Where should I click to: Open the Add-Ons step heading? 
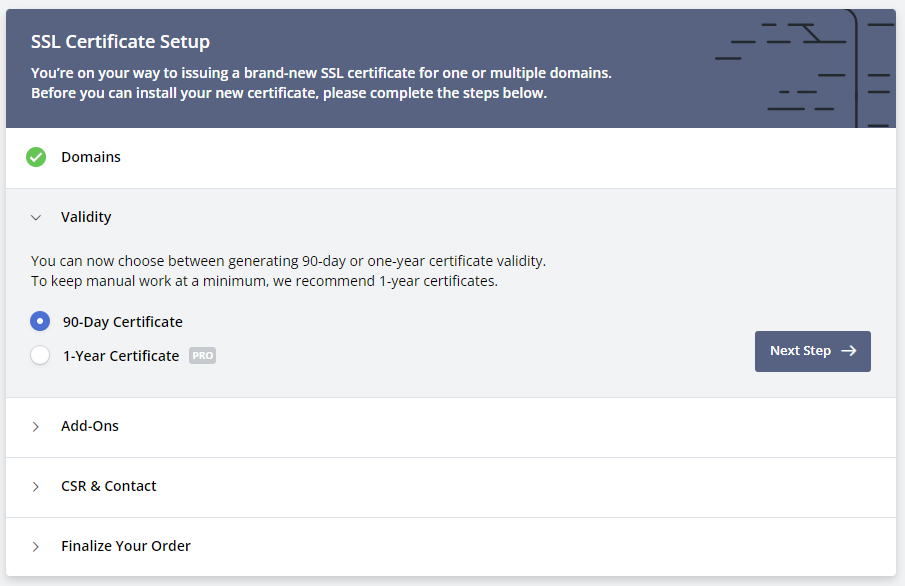tap(90, 426)
